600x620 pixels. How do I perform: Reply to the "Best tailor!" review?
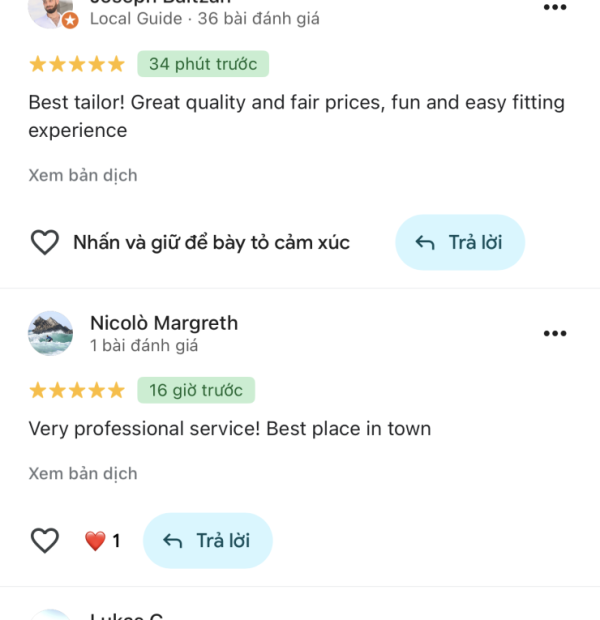coord(460,242)
